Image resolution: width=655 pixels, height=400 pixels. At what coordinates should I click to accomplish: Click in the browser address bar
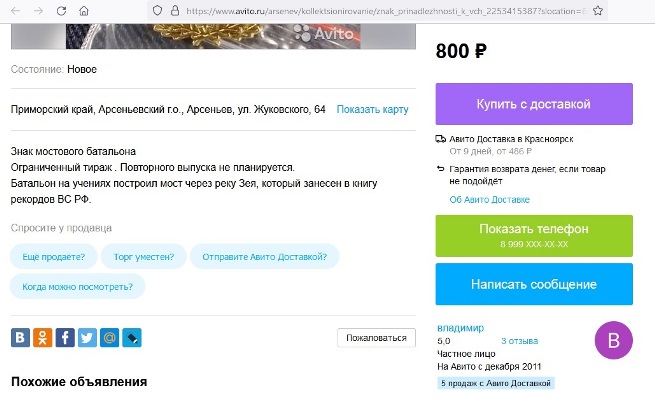(380, 10)
